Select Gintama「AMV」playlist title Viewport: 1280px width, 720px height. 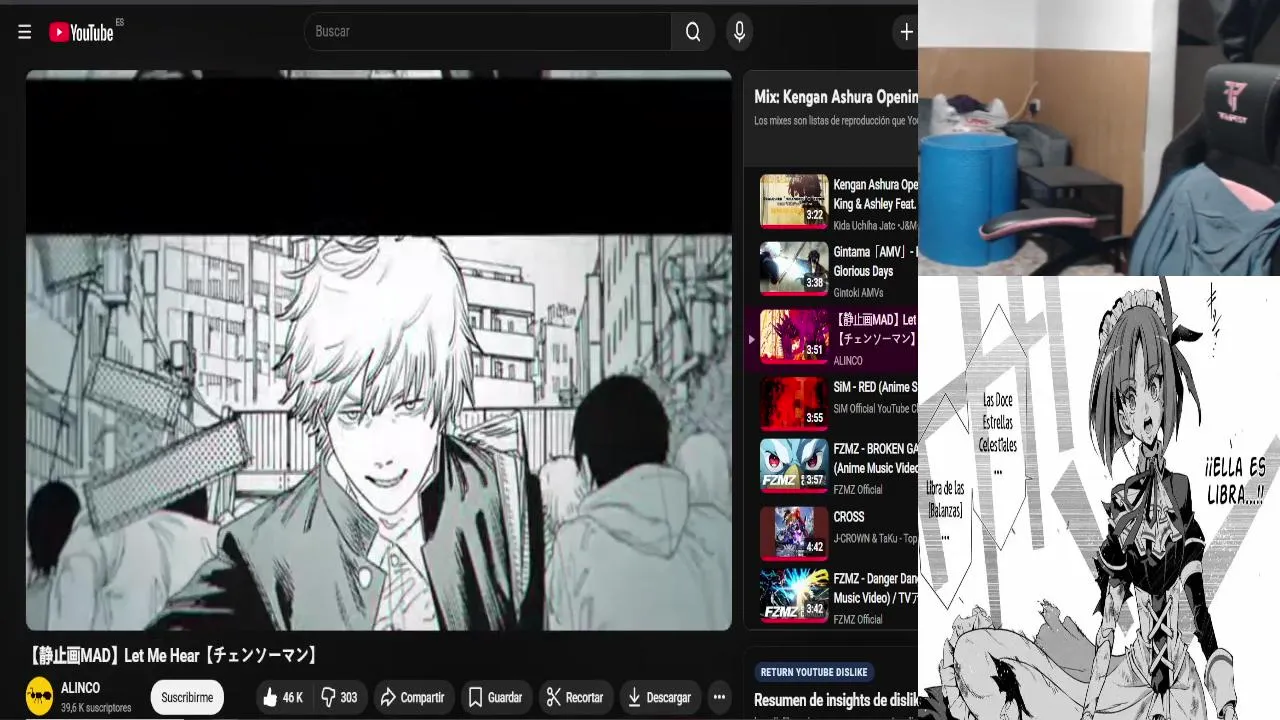(875, 262)
